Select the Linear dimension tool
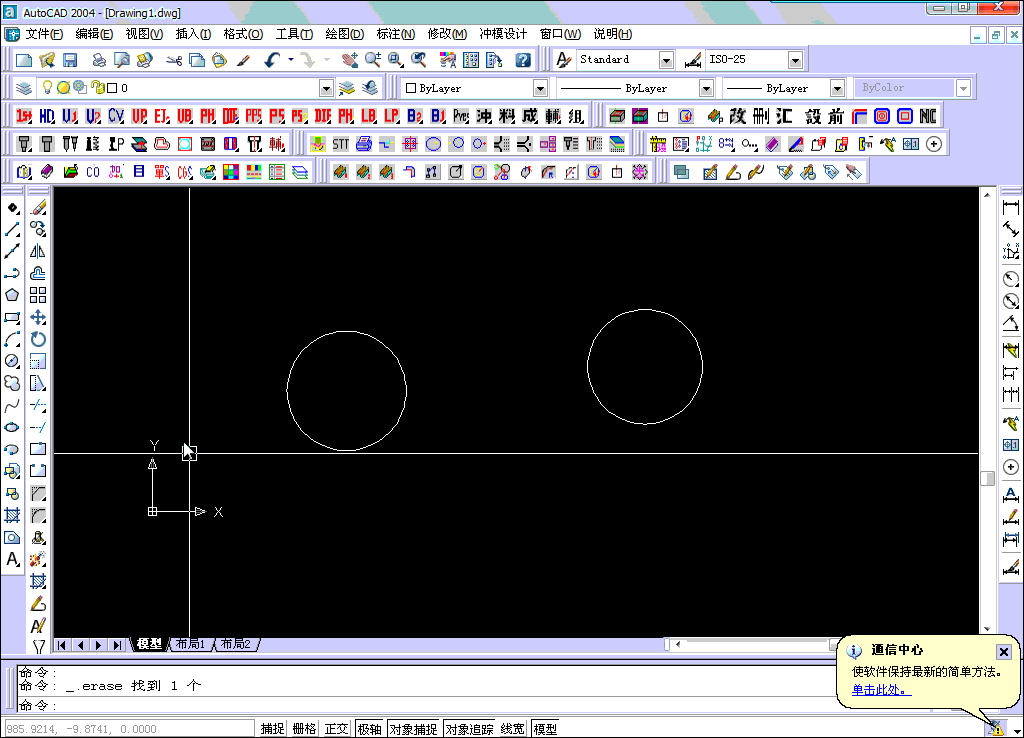 [1011, 207]
